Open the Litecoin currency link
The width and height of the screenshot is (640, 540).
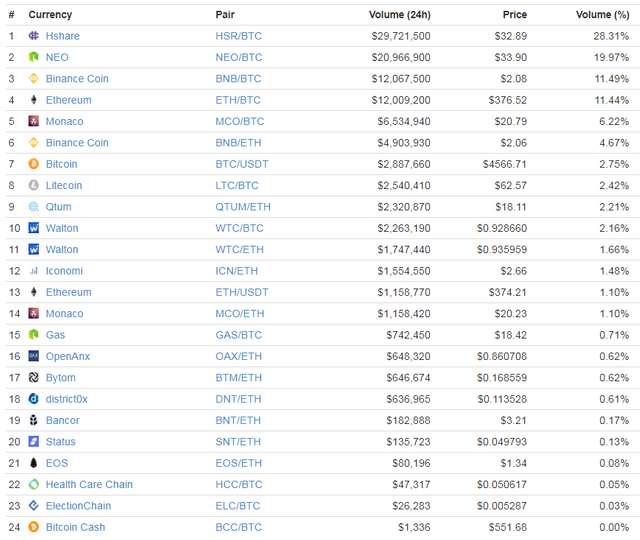[x=64, y=185]
